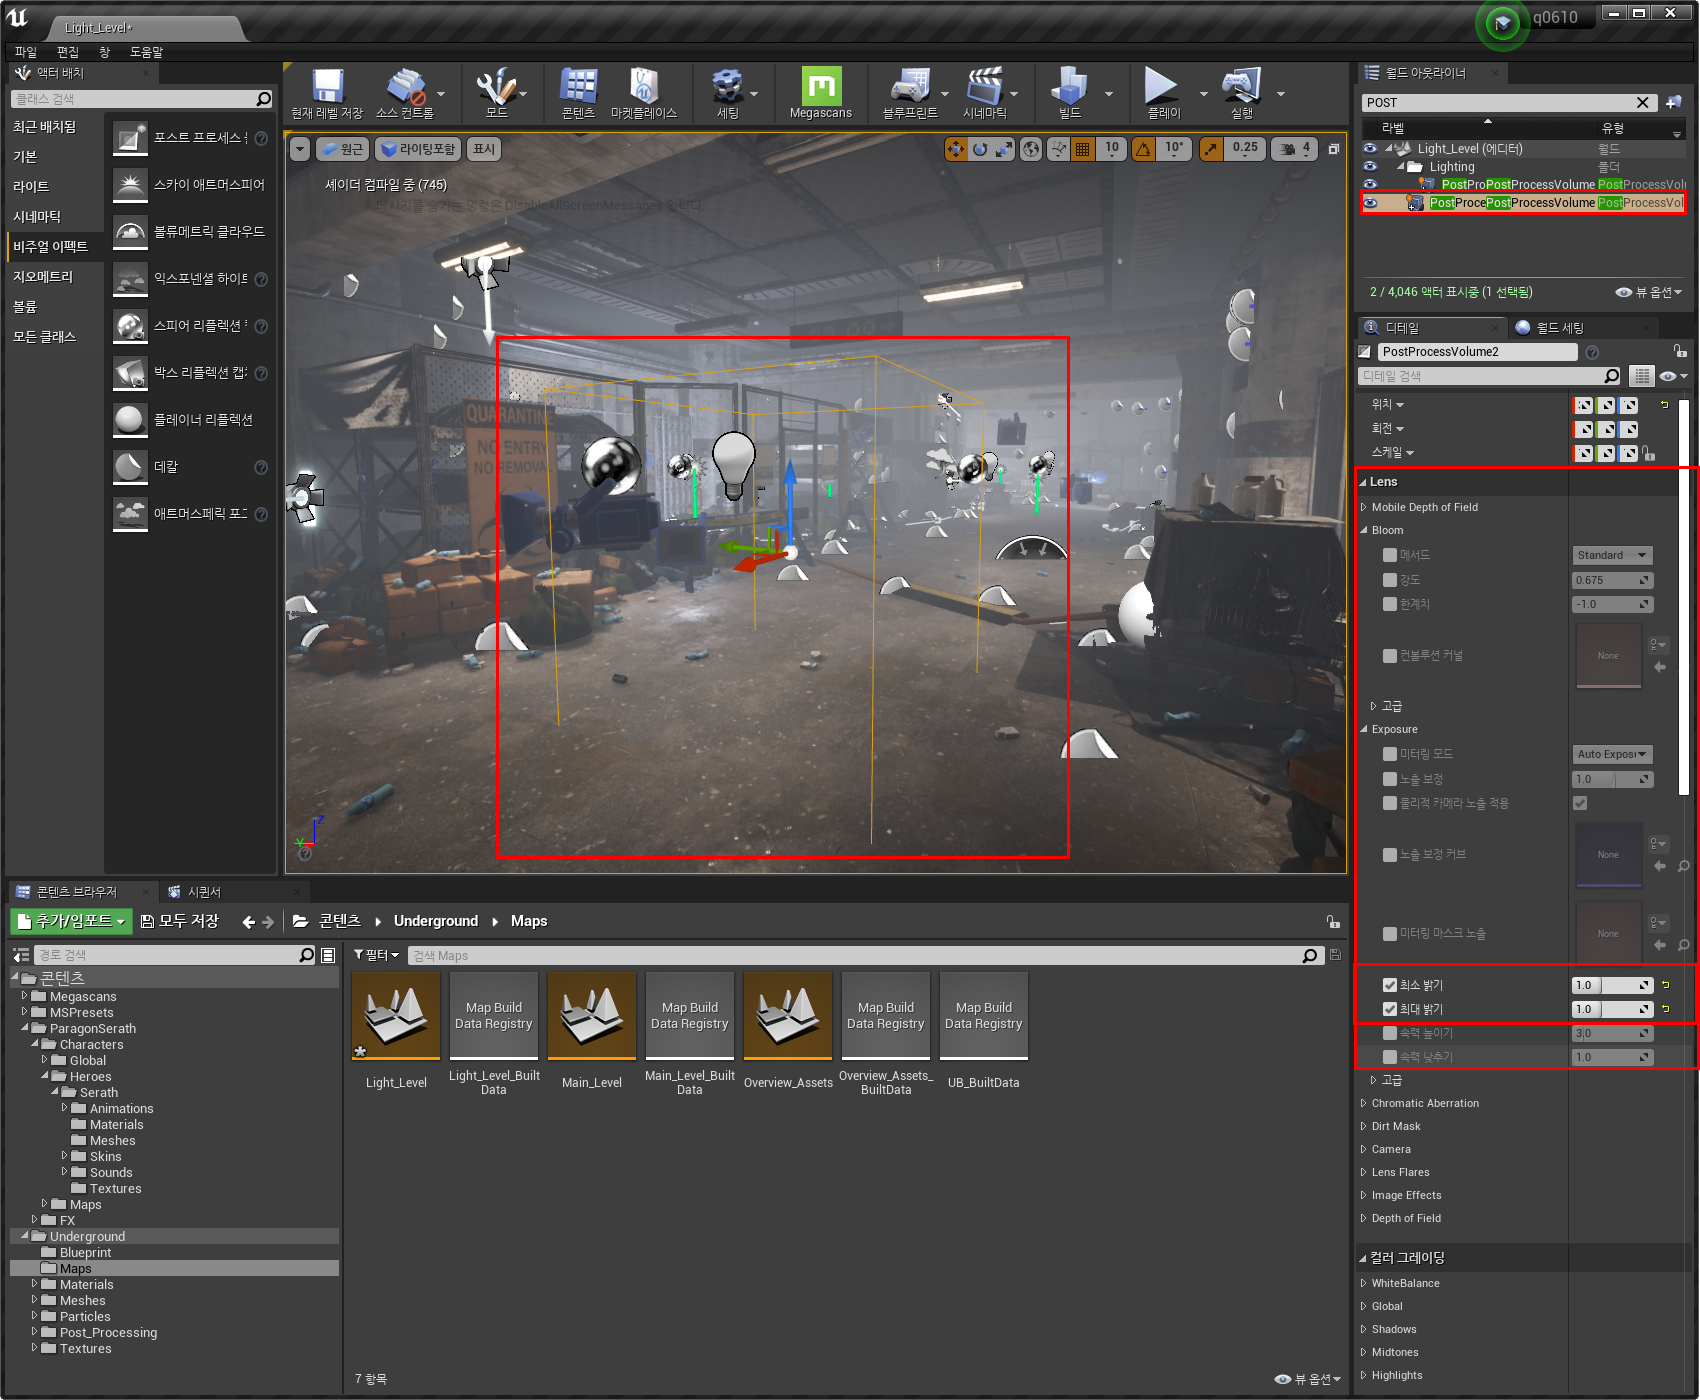This screenshot has width=1700, height=1400.
Task: Open the Auto Exposure metering dropdown
Action: point(1613,754)
